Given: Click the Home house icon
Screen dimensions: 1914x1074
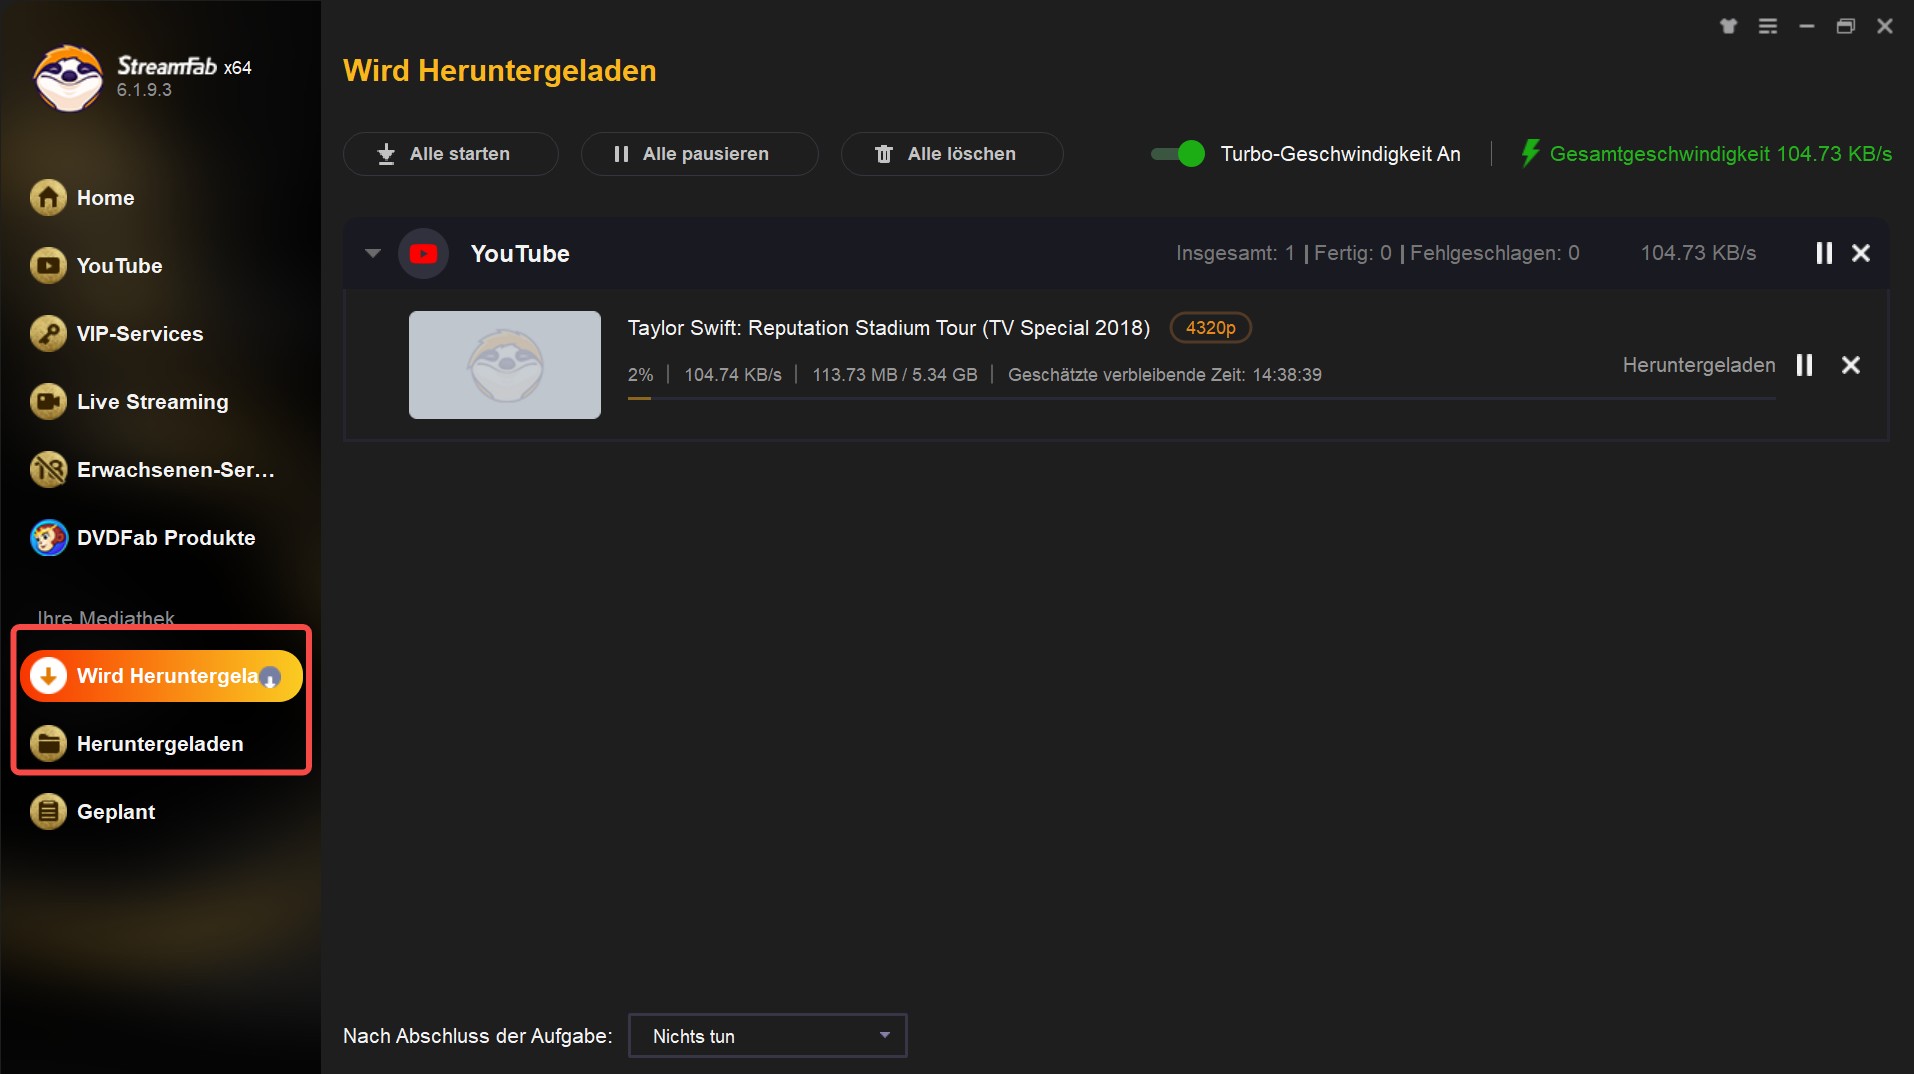Looking at the screenshot, I should (48, 198).
